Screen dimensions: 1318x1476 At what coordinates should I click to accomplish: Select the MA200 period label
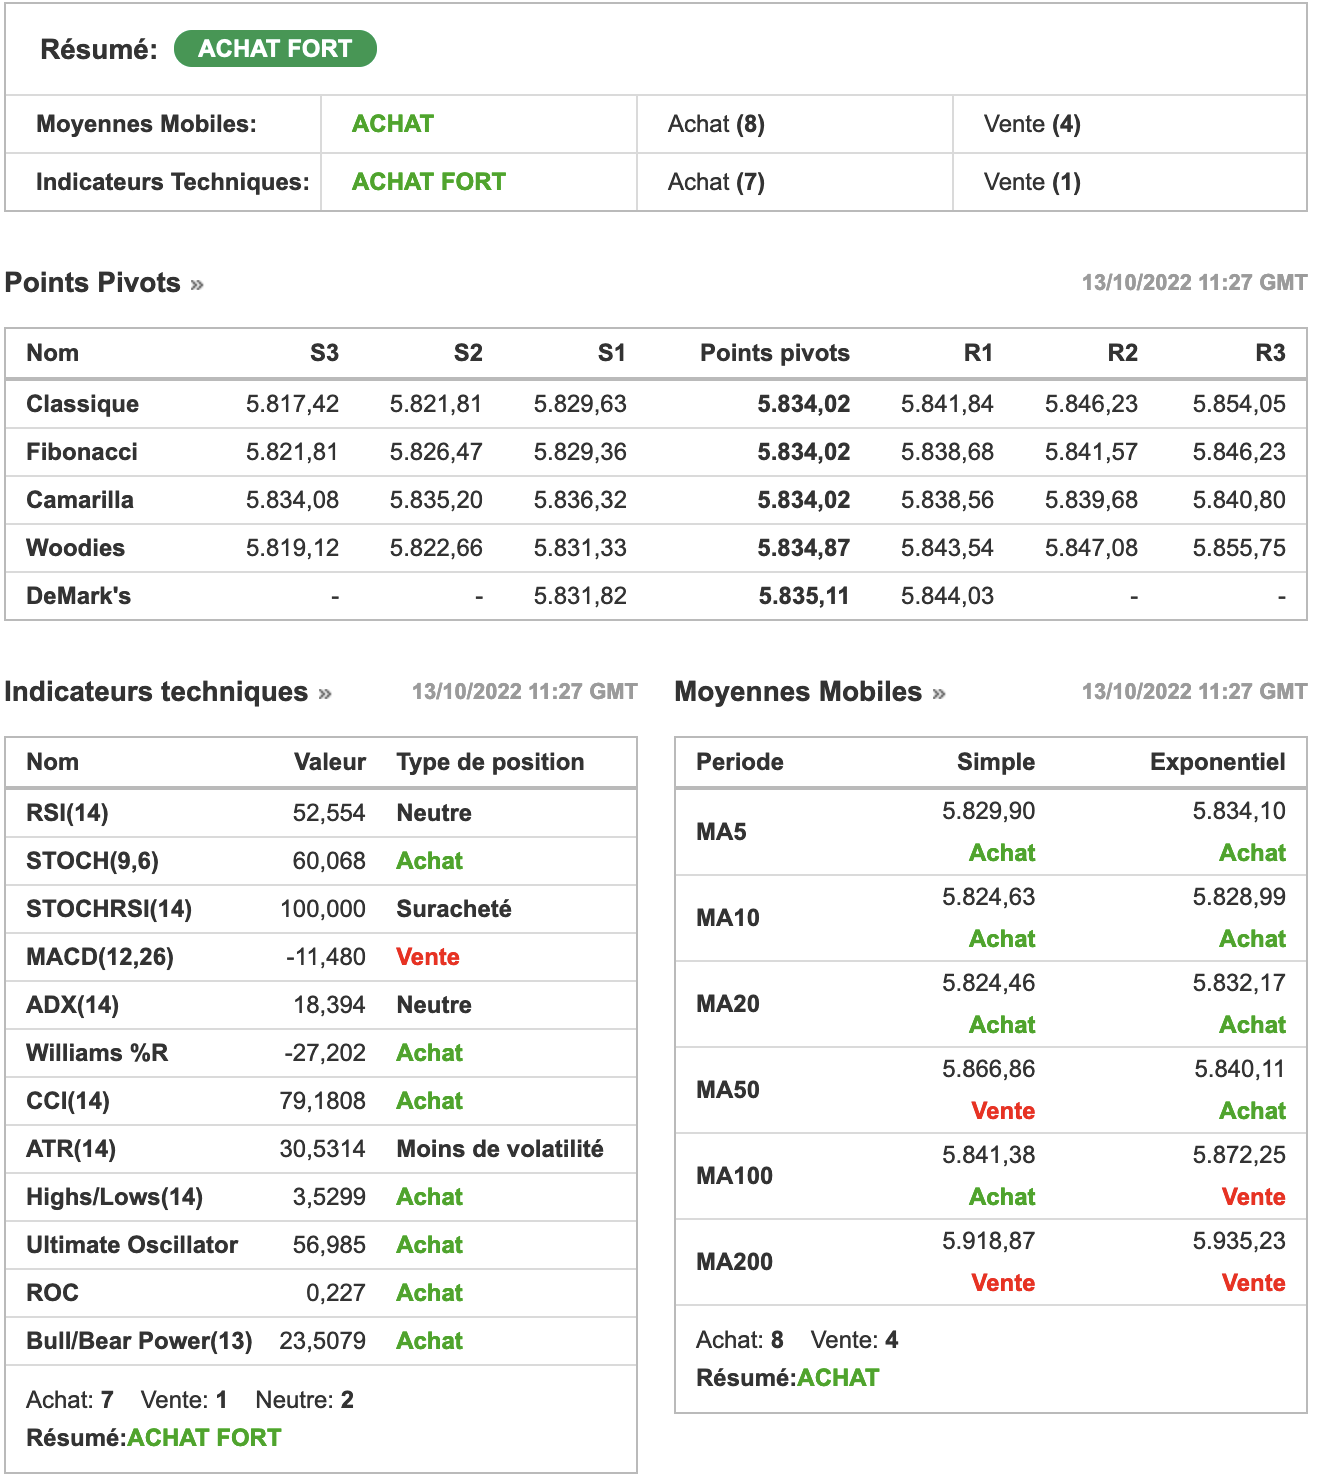pyautogui.click(x=734, y=1262)
